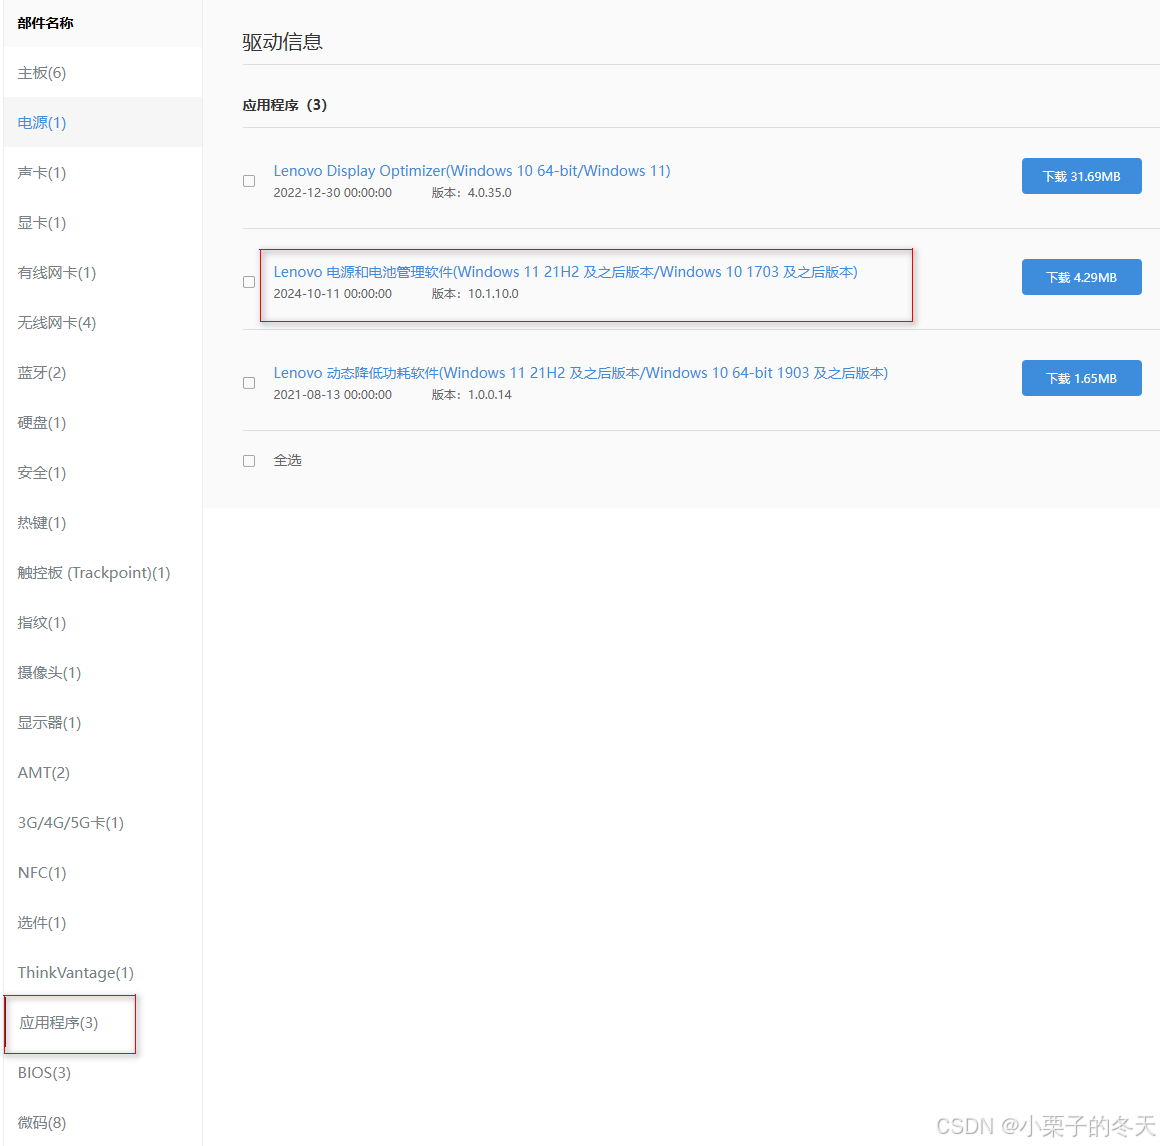
Task: Select 无线网卡(4) in the sidebar
Action: [x=57, y=323]
